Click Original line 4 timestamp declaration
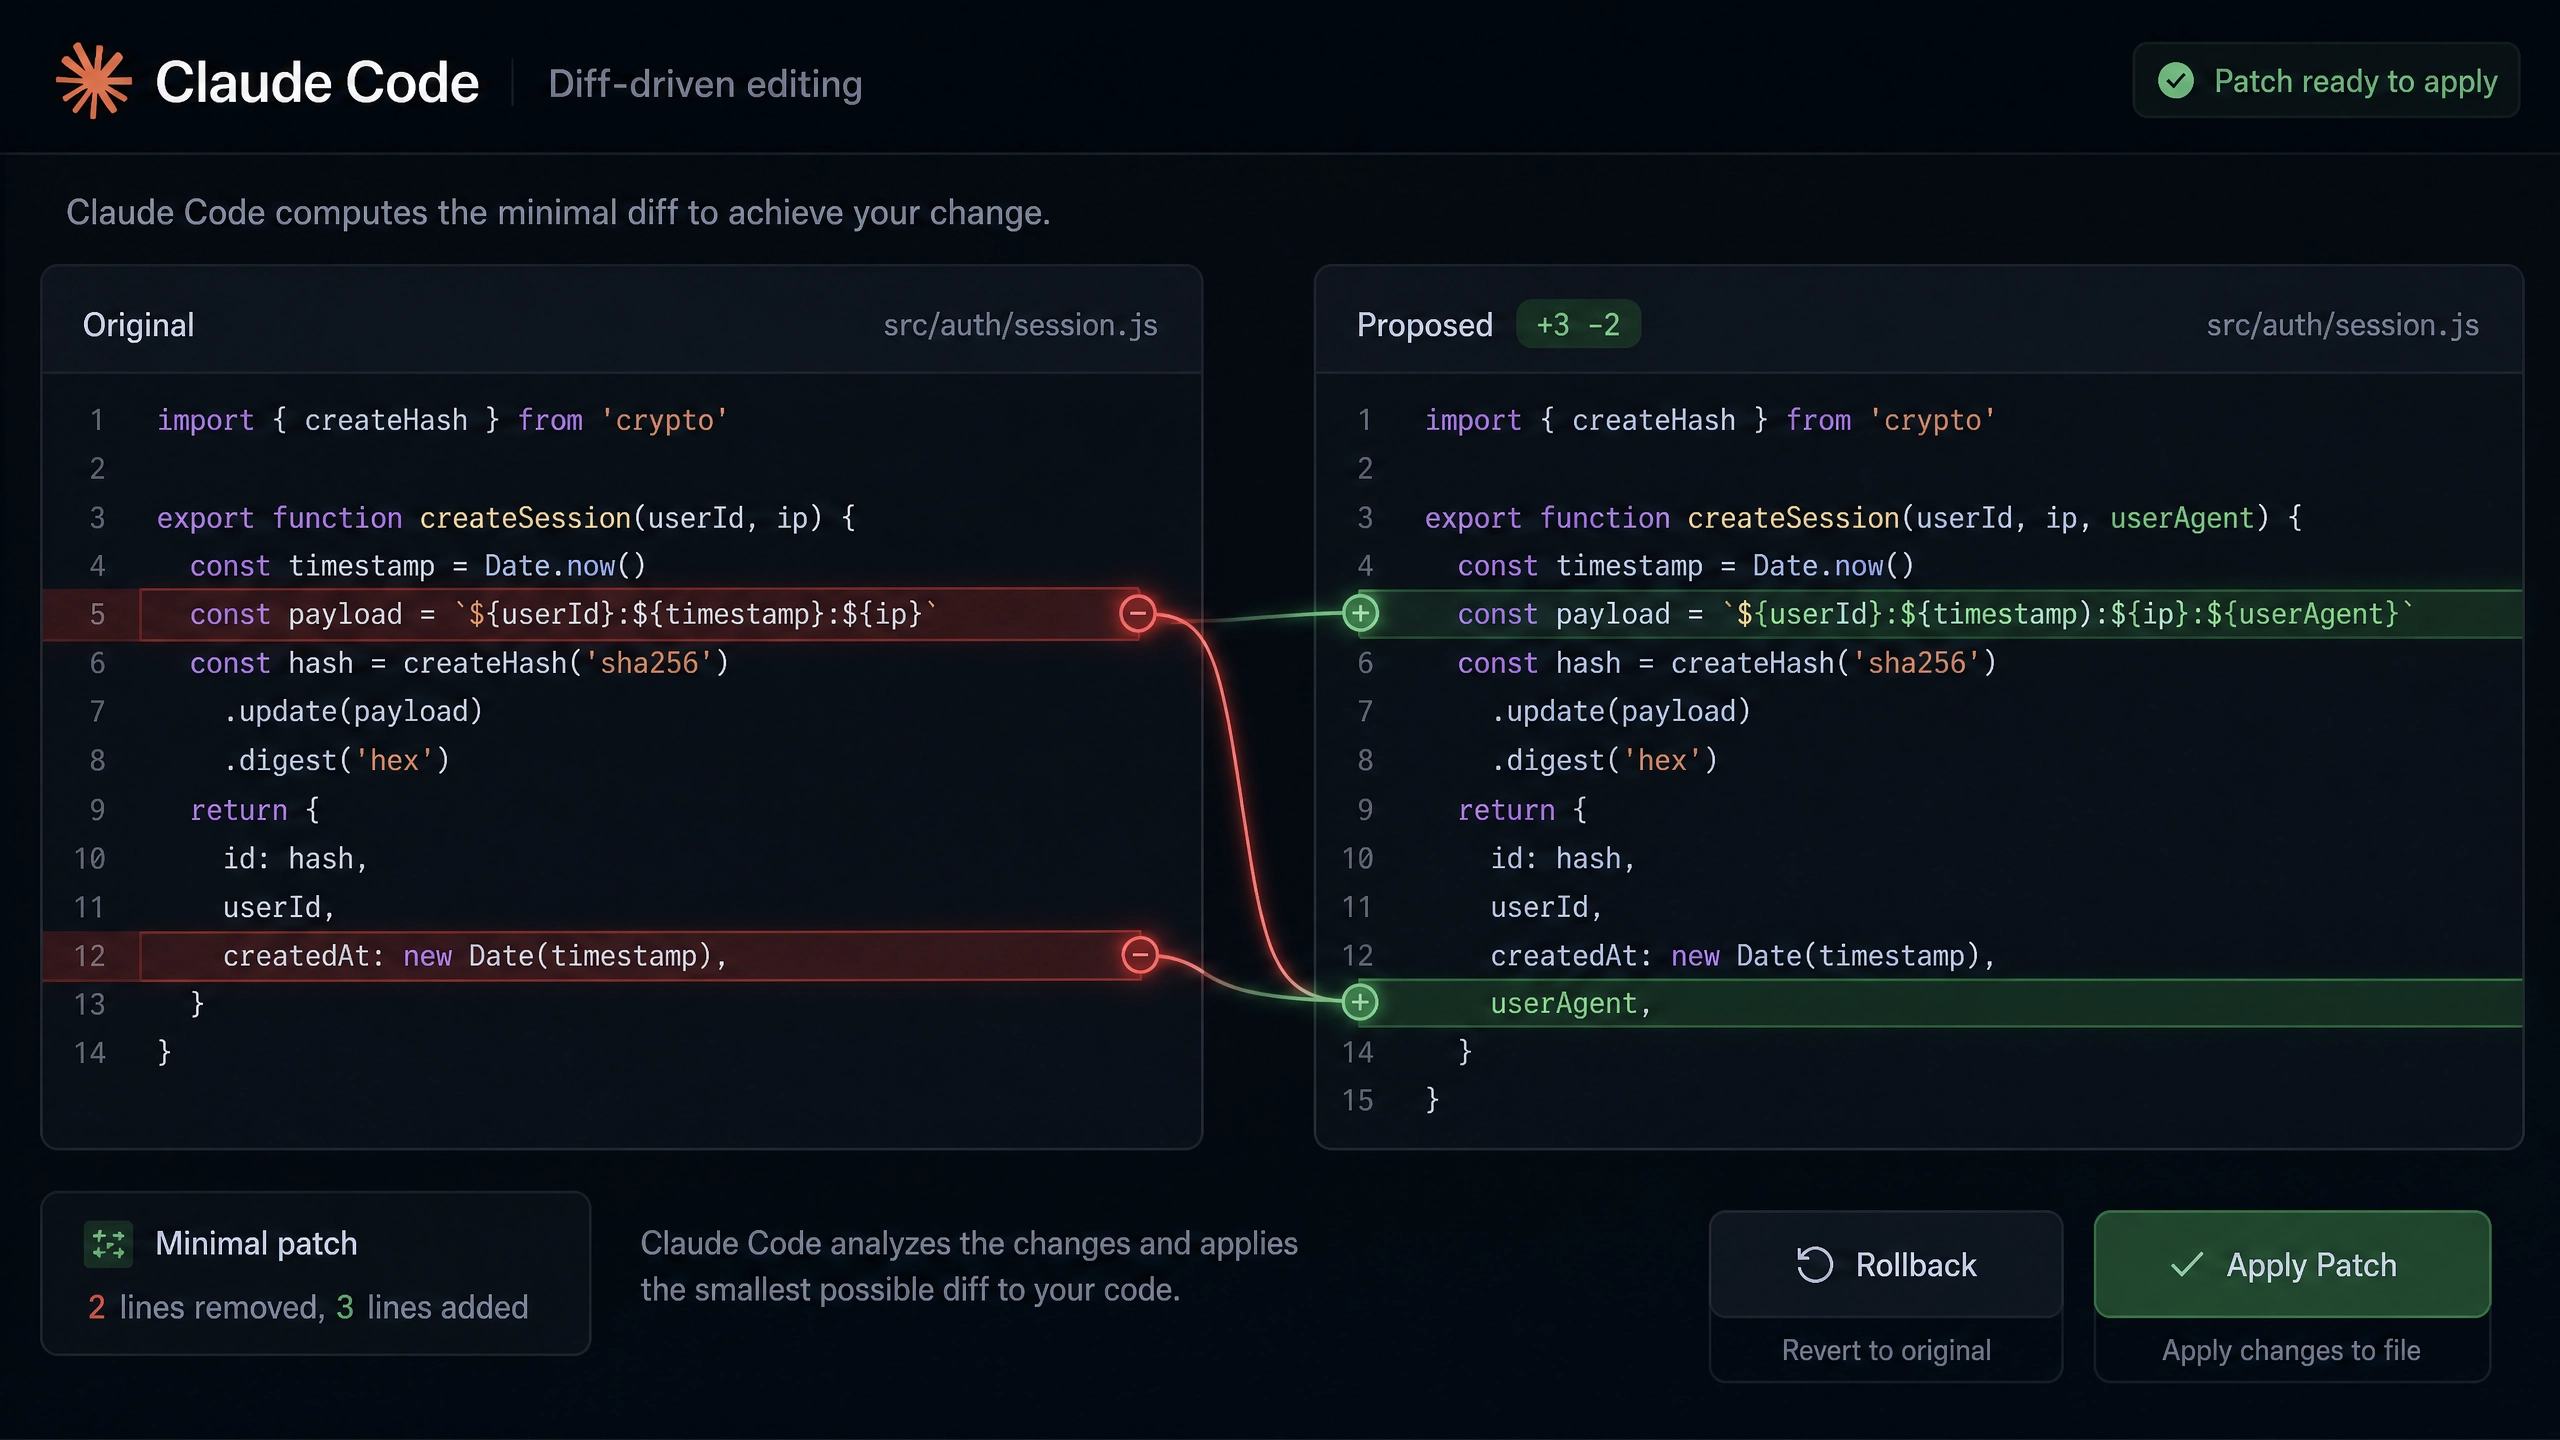 418,566
